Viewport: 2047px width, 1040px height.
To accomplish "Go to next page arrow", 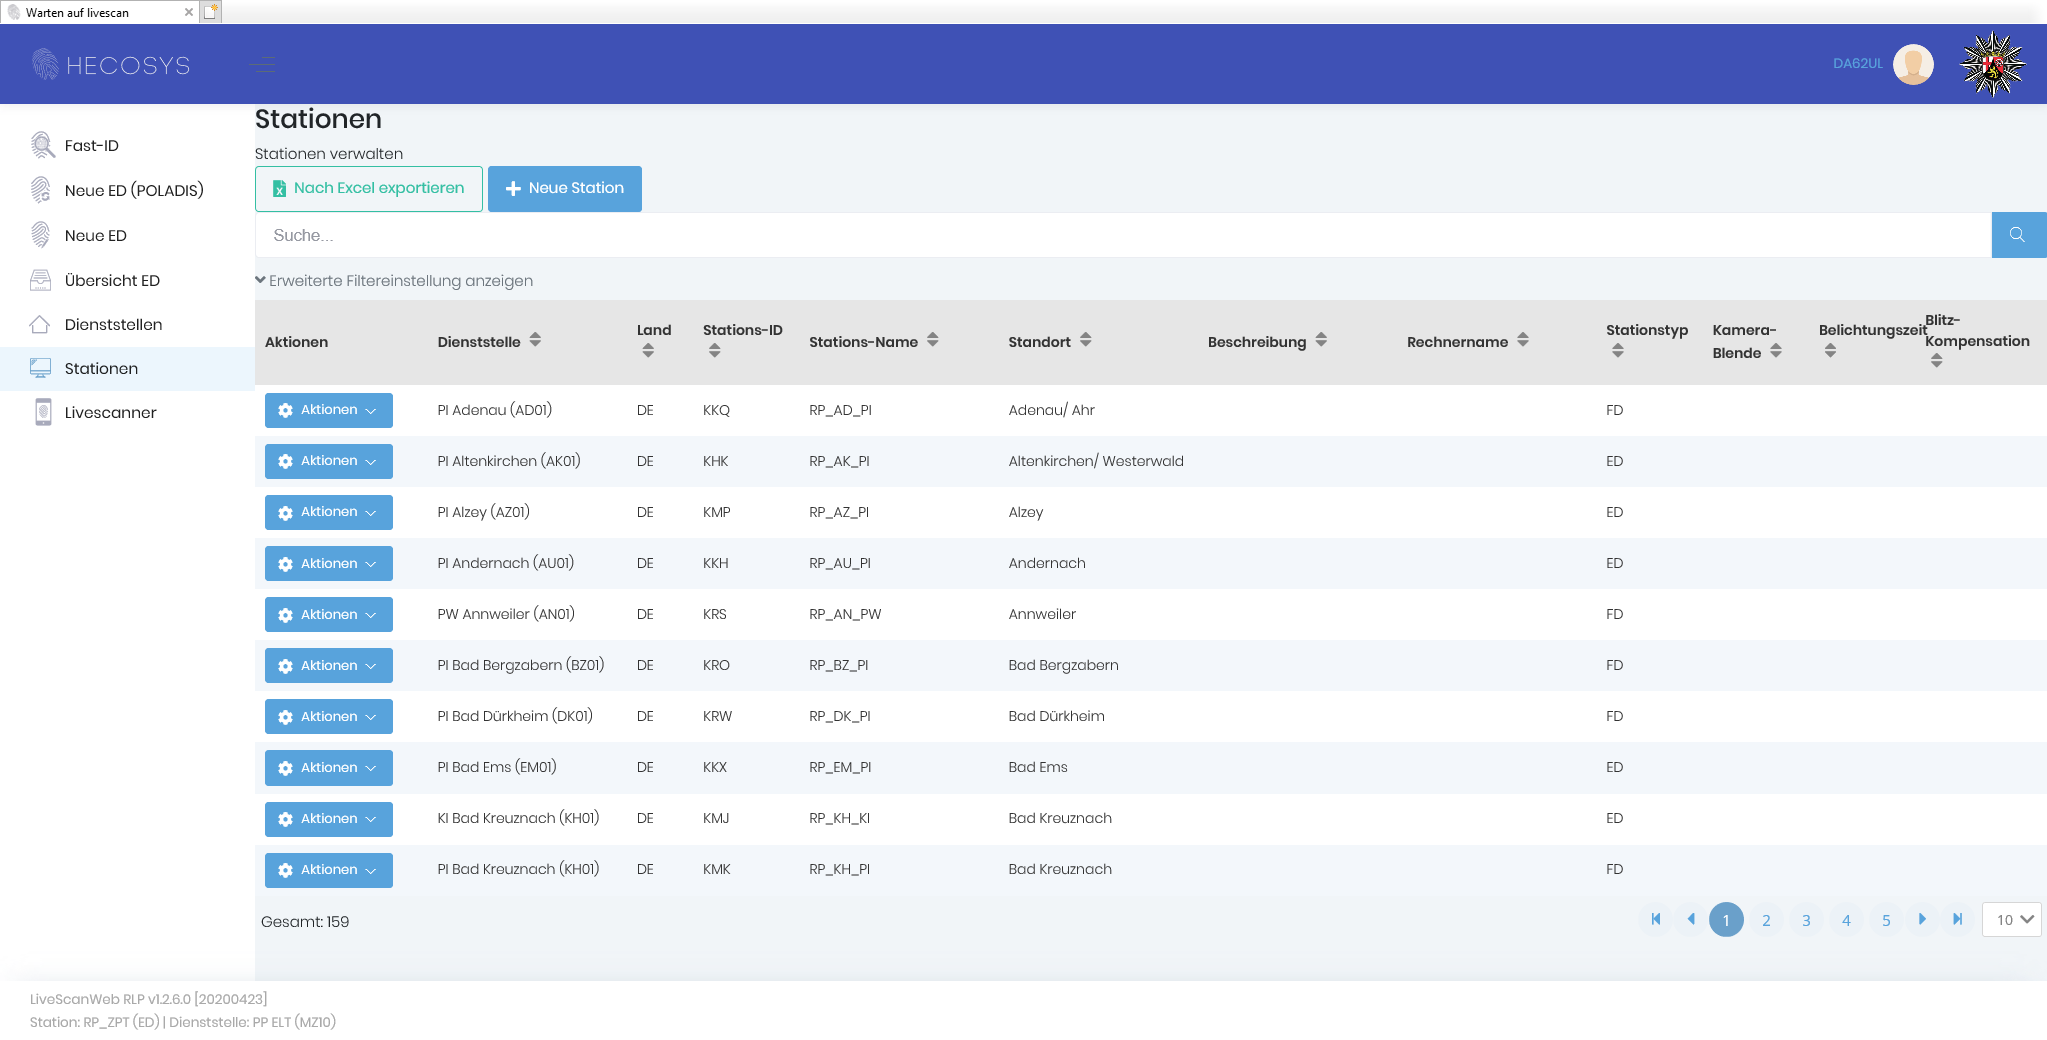I will point(1921,919).
